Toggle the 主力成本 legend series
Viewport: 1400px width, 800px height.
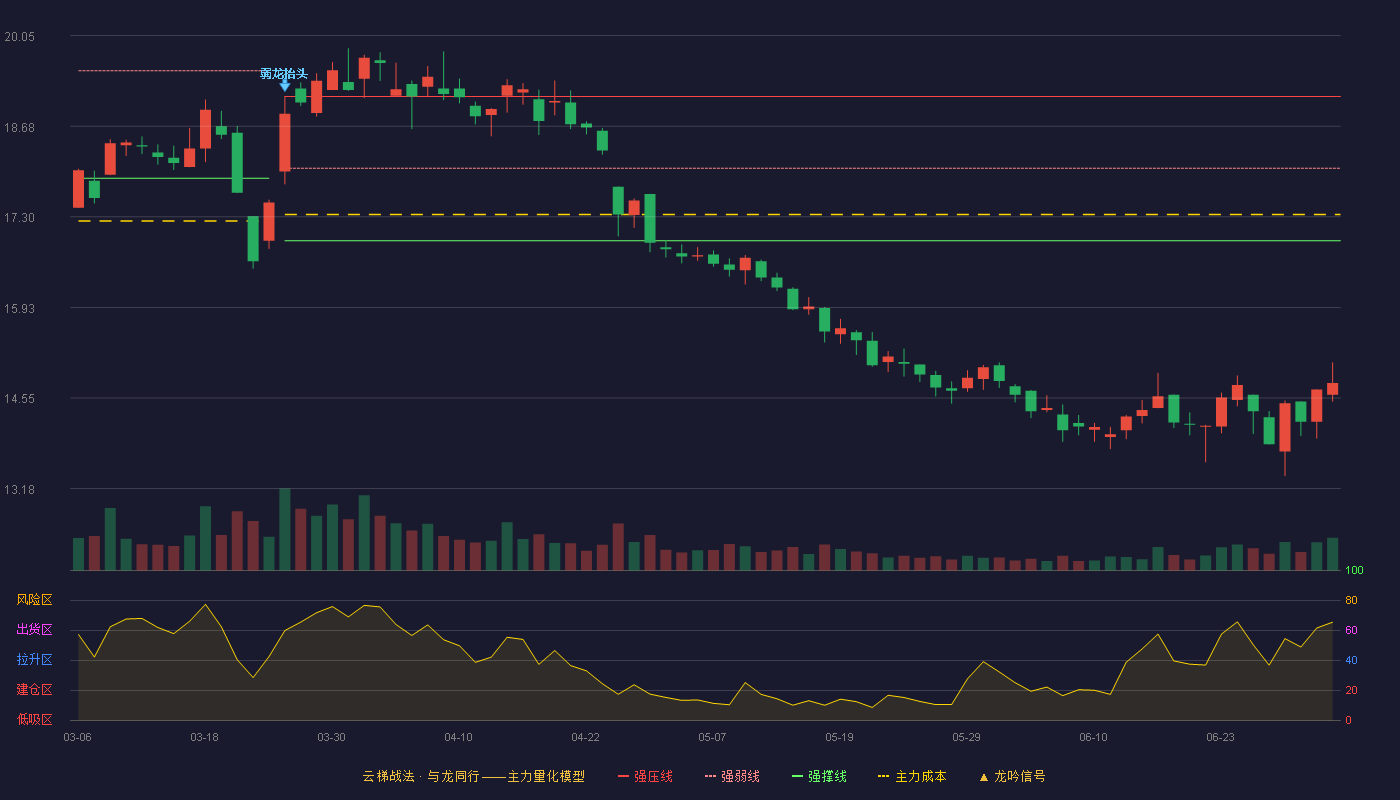(x=912, y=776)
